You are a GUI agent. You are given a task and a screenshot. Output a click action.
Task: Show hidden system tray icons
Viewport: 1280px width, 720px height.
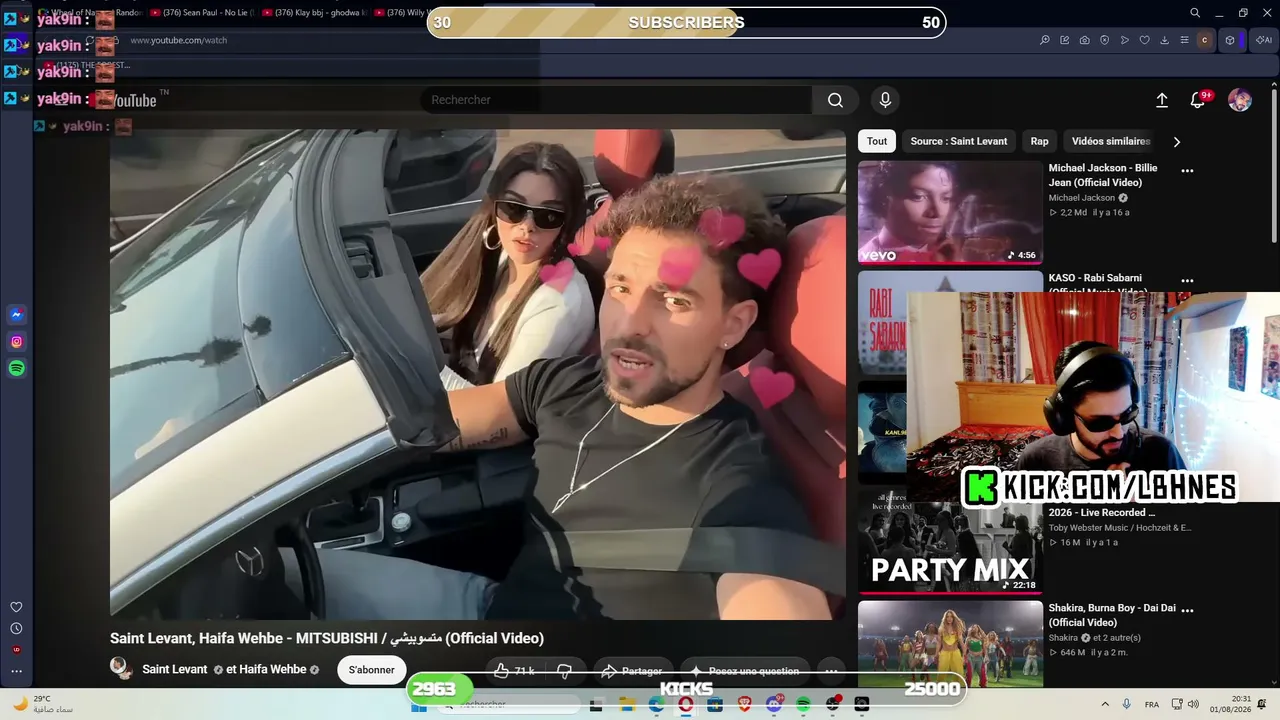click(x=1105, y=704)
